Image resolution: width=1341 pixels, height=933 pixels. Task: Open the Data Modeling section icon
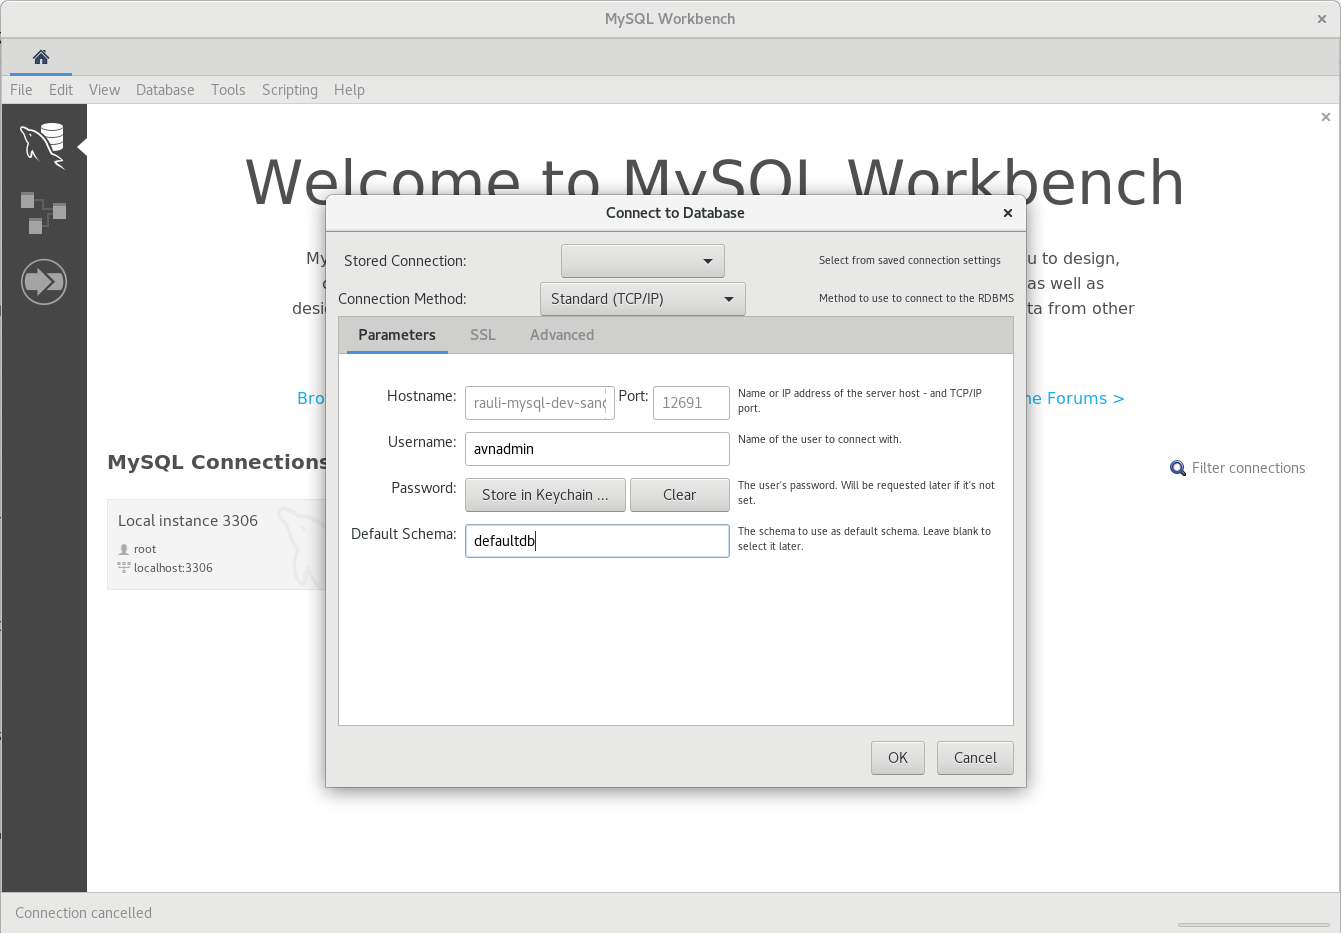click(x=44, y=212)
